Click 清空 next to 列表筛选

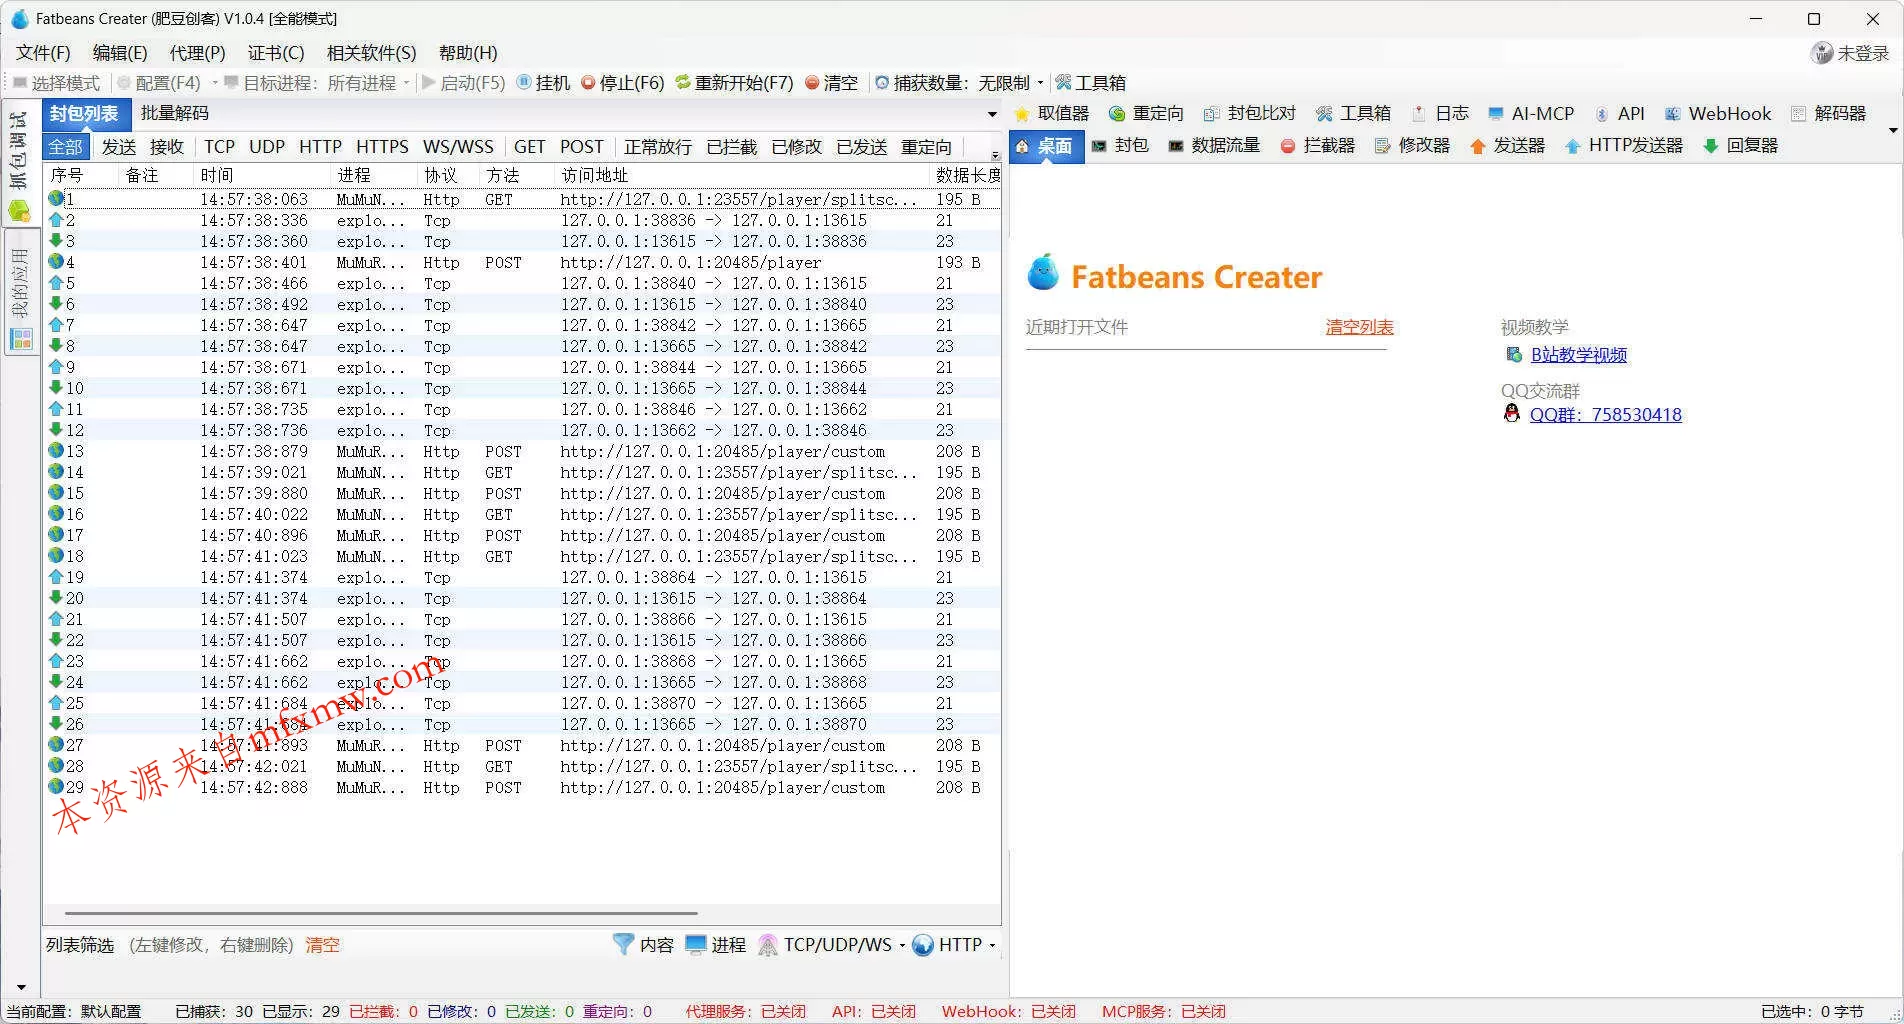point(322,945)
